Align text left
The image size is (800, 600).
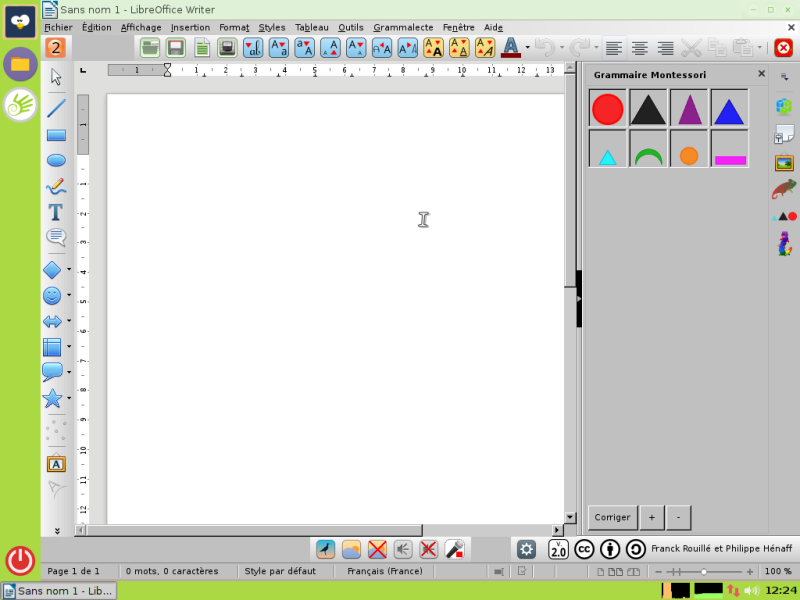(614, 48)
